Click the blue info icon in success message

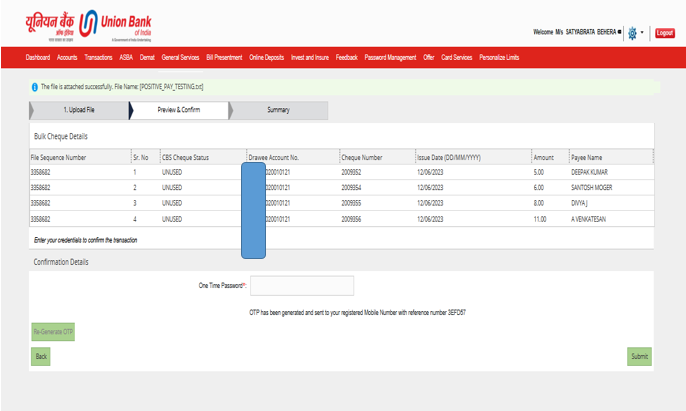tap(34, 87)
